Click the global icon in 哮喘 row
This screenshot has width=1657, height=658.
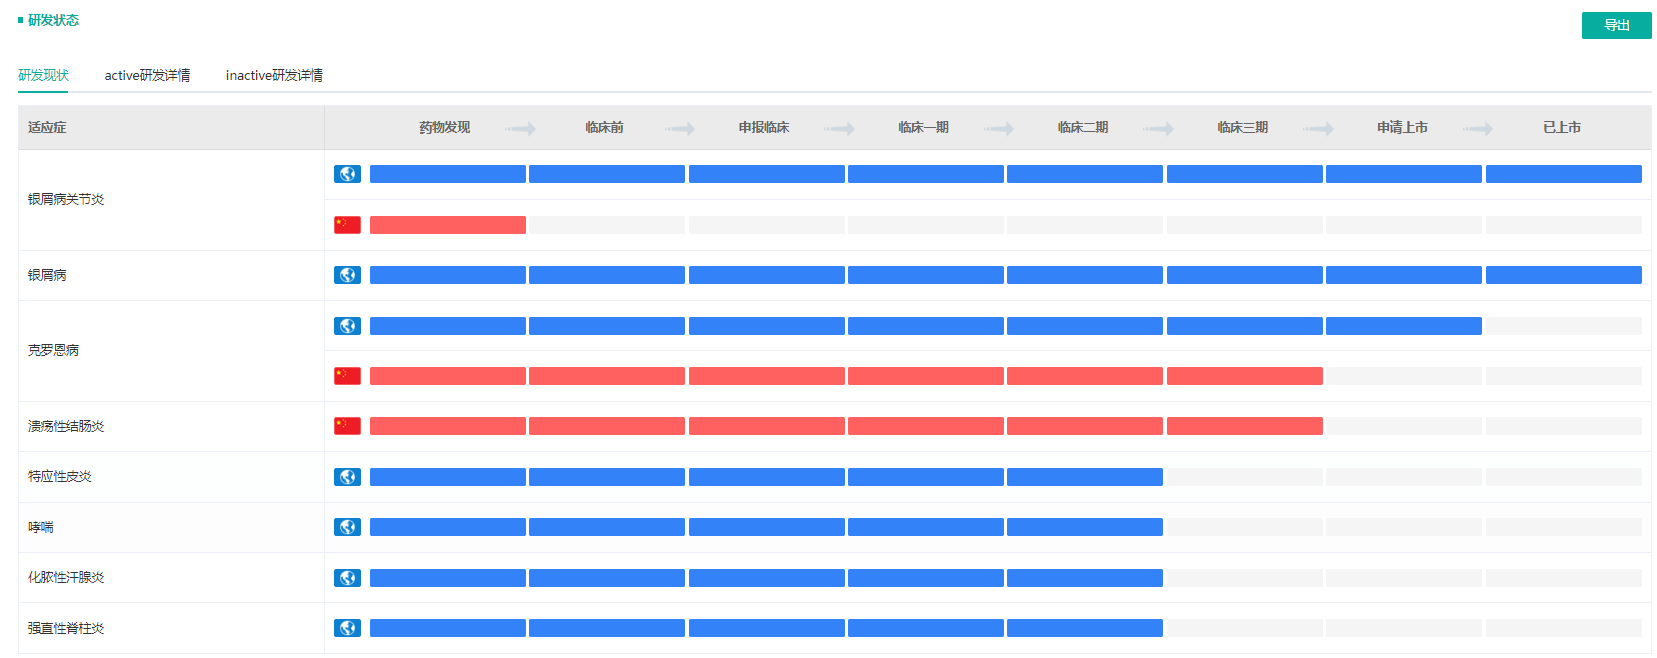347,527
